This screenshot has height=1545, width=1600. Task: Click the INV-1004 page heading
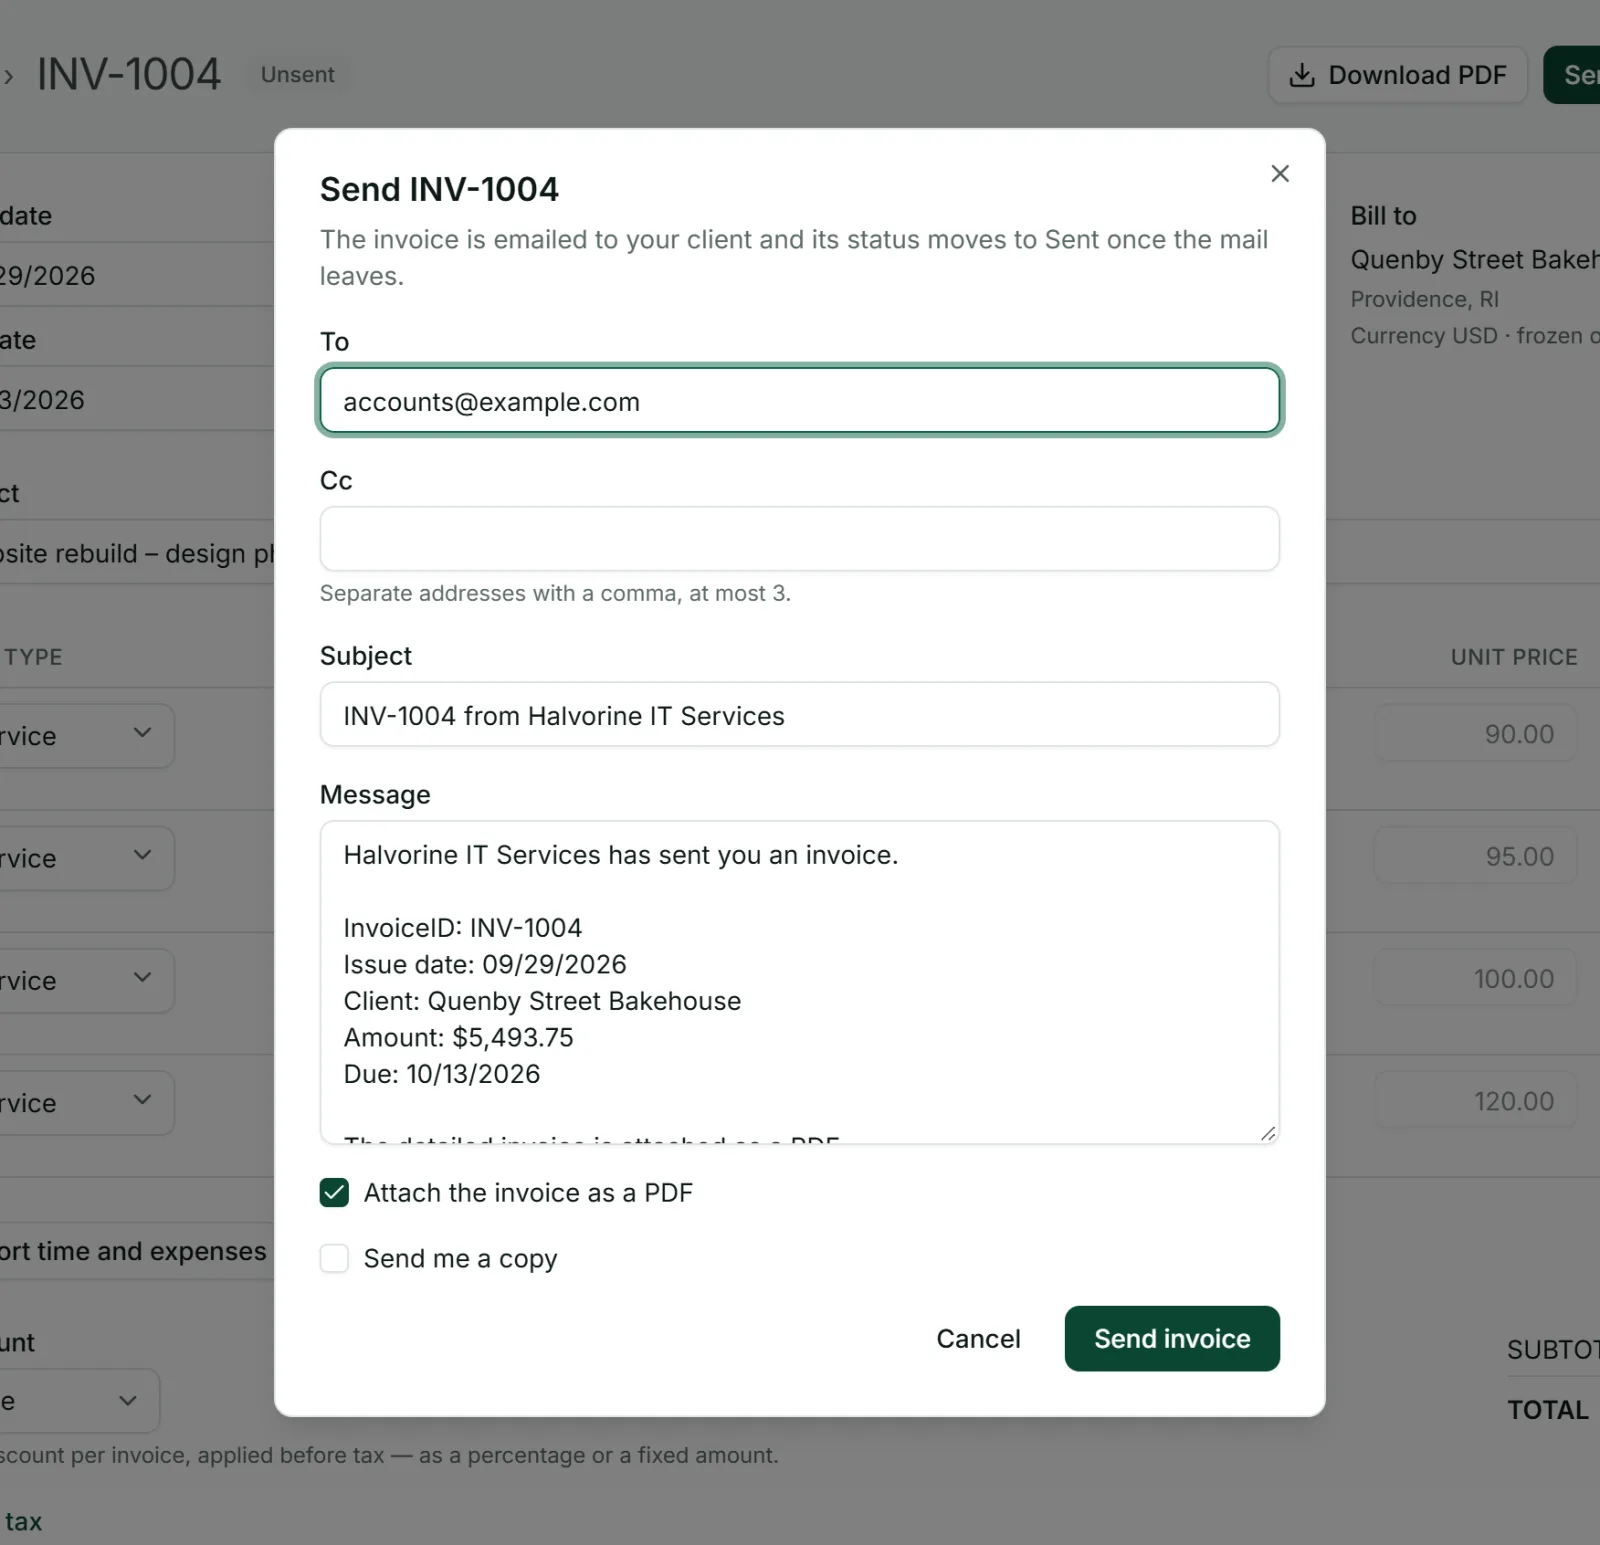[129, 75]
